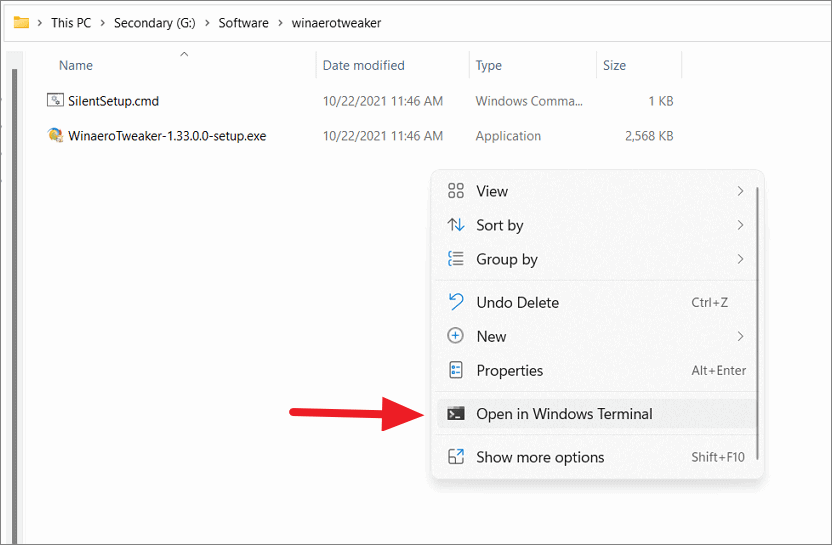Screen dimensions: 832x545
Task: Select Open in Windows Terminal
Action: [596, 413]
